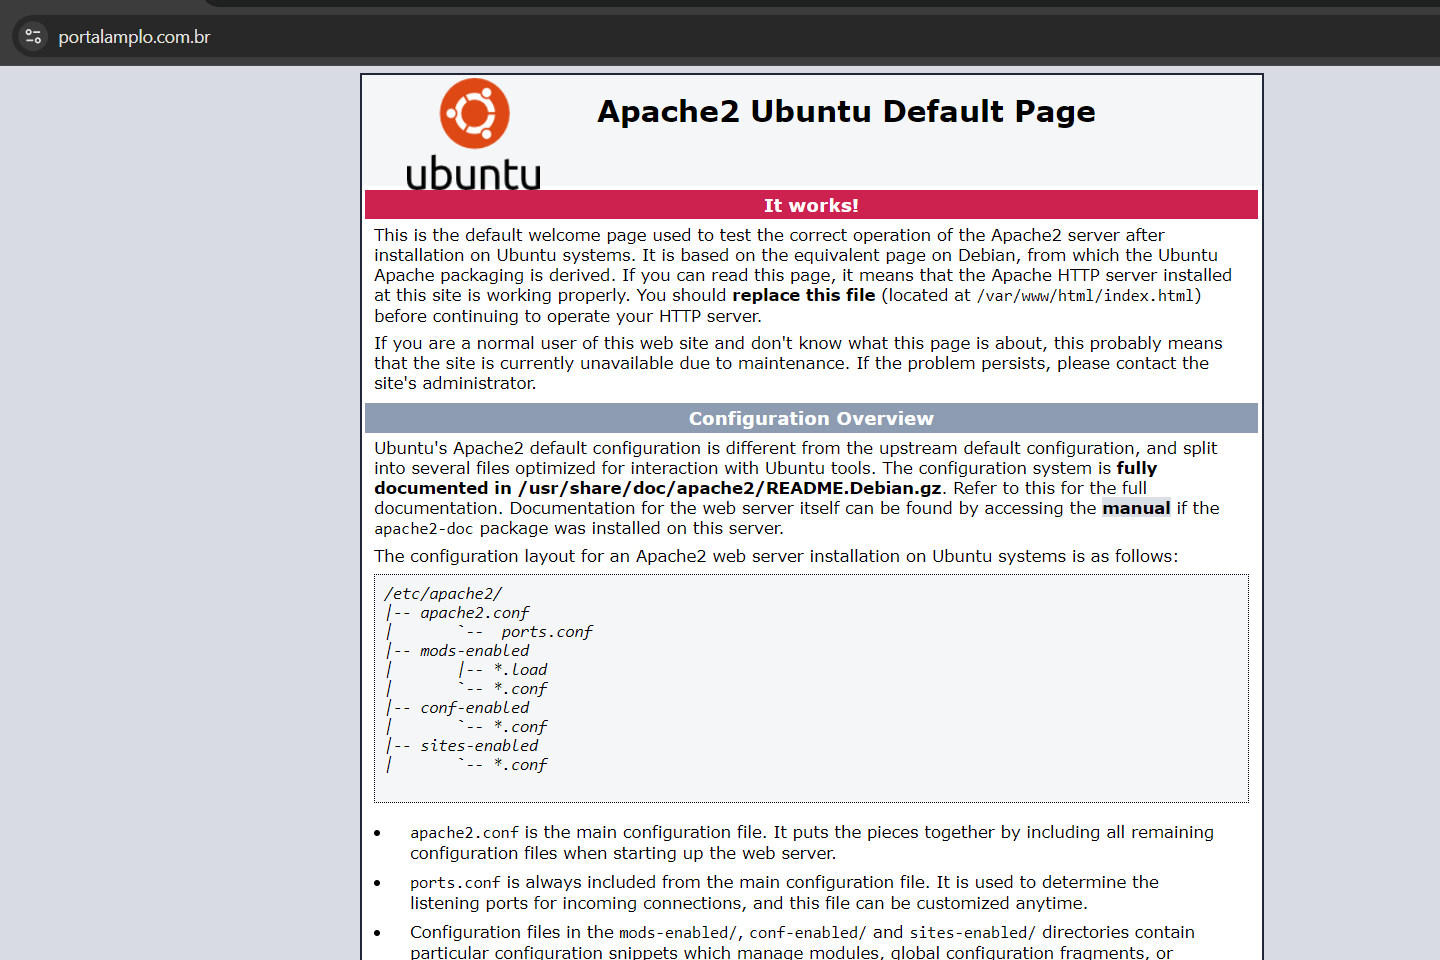Follow the bold "manual" link
1440x960 pixels.
[x=1136, y=508]
